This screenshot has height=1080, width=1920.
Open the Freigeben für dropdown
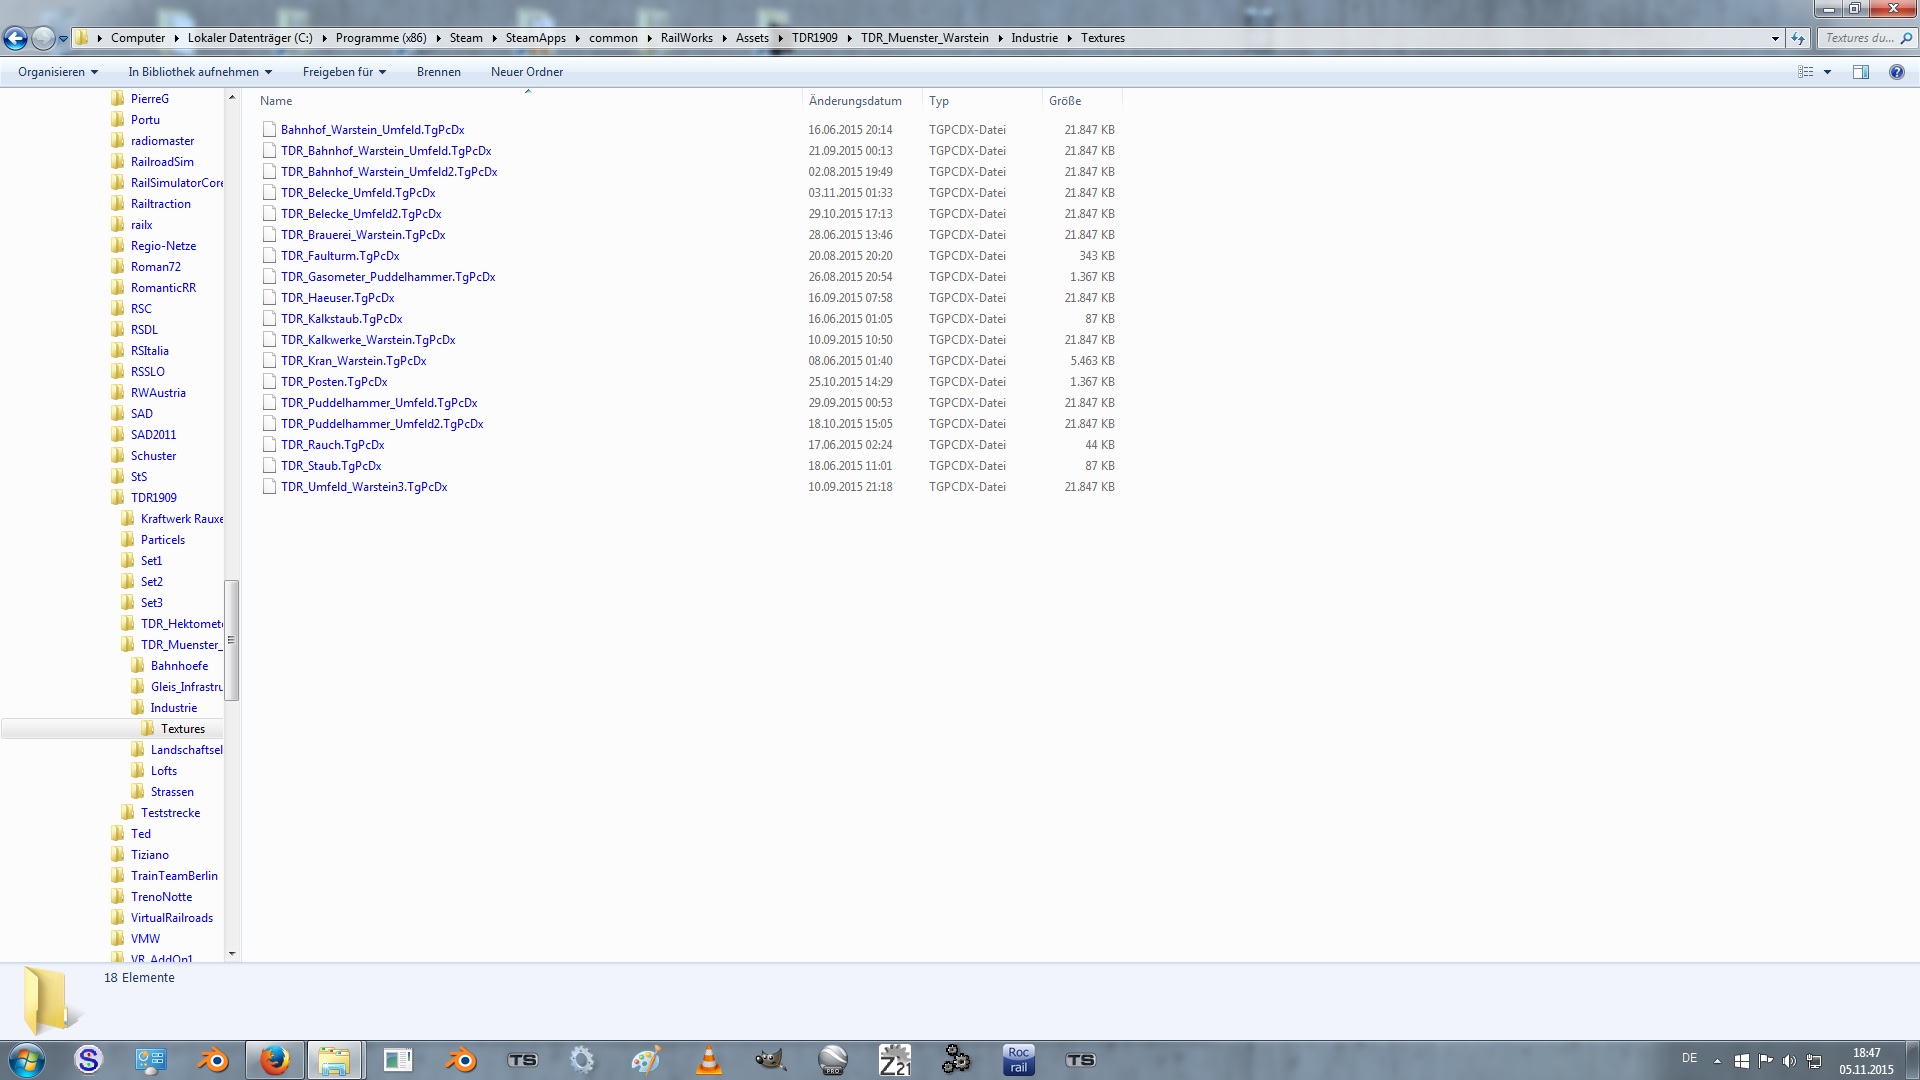click(x=344, y=72)
